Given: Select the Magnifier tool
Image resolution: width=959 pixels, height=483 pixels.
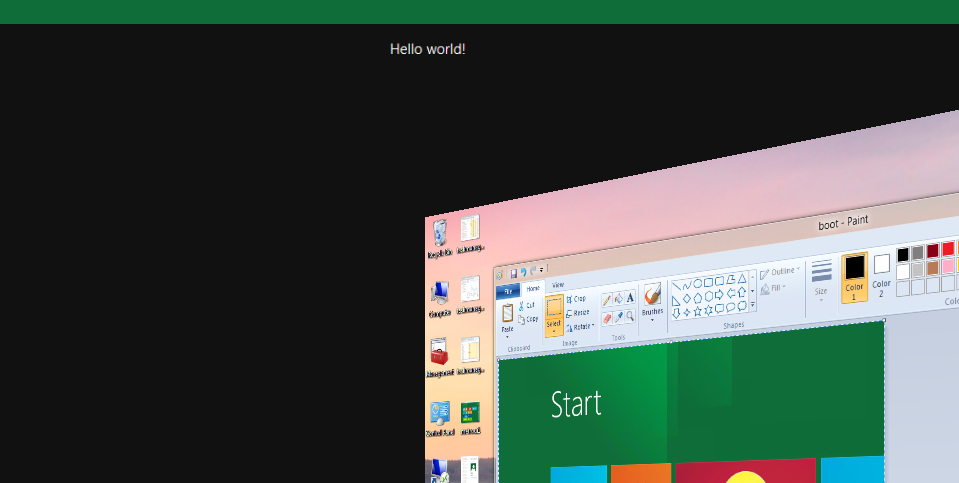Looking at the screenshot, I should [x=630, y=315].
